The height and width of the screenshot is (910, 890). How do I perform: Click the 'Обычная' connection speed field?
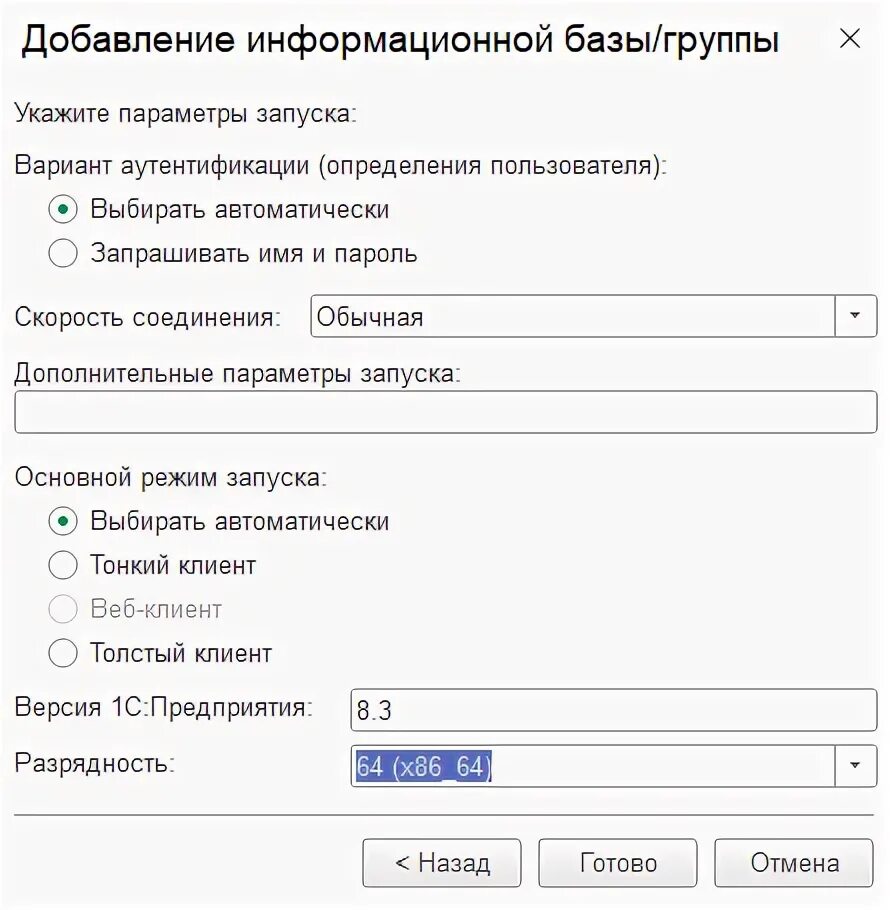click(x=572, y=316)
